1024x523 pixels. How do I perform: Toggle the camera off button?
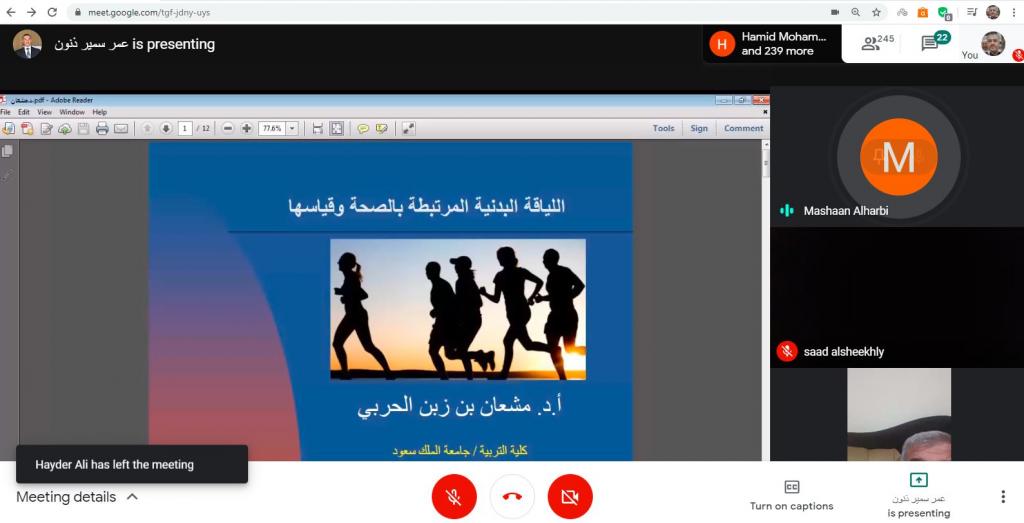coord(570,497)
